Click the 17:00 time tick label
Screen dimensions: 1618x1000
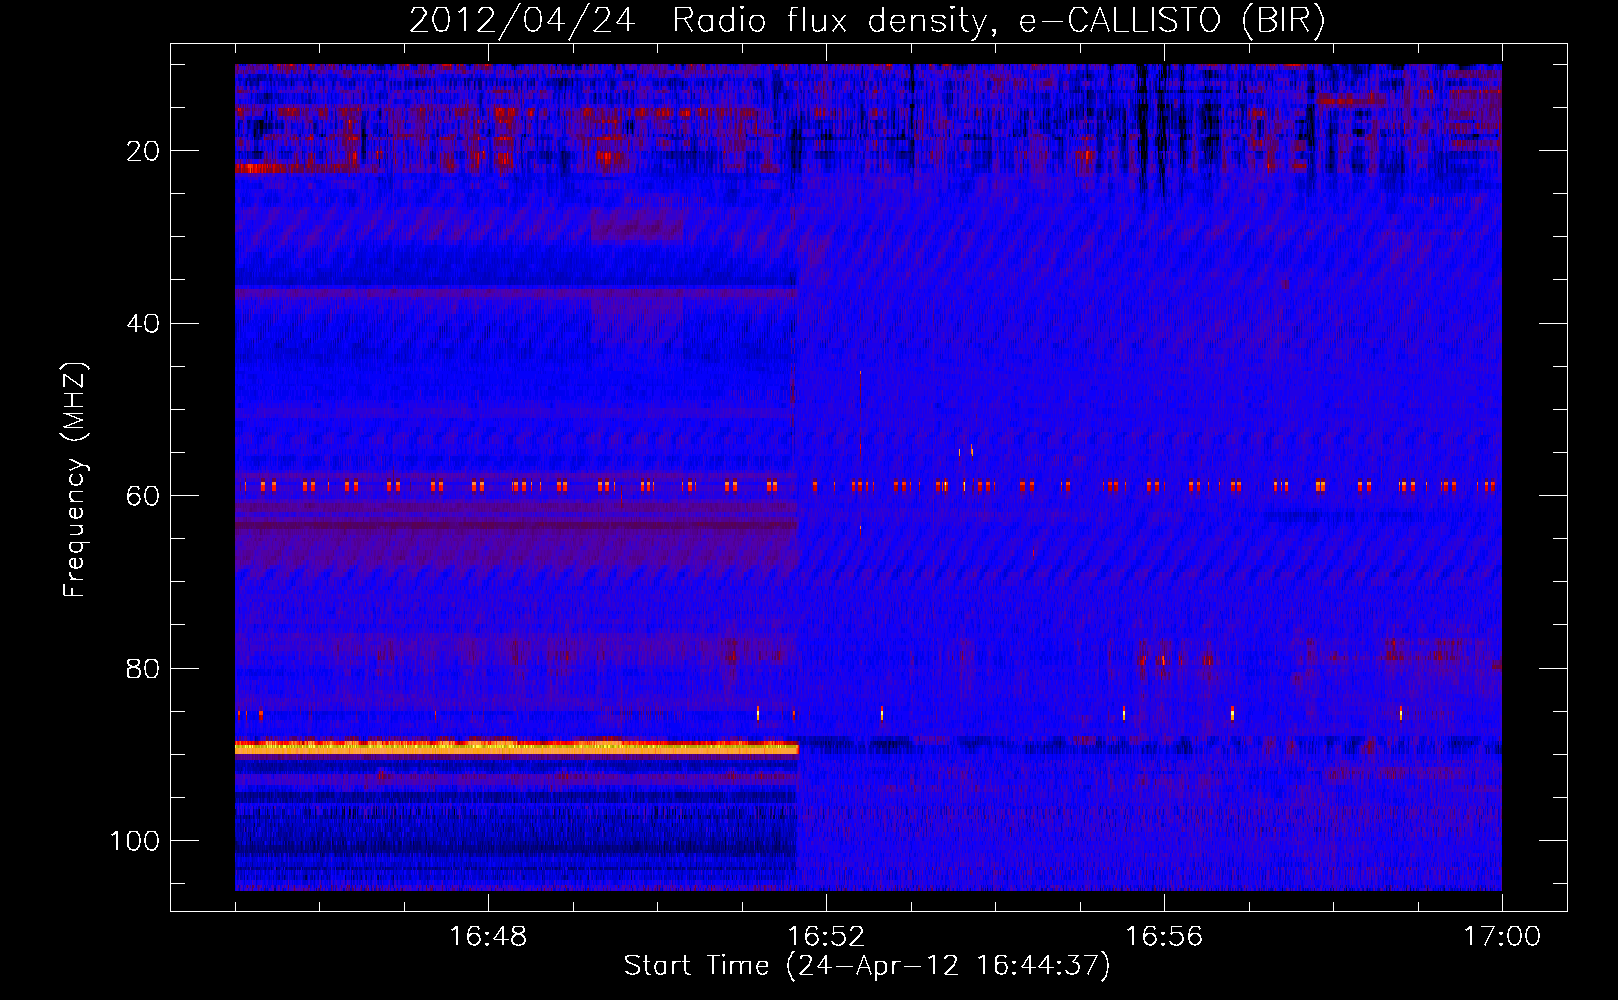coord(1502,937)
